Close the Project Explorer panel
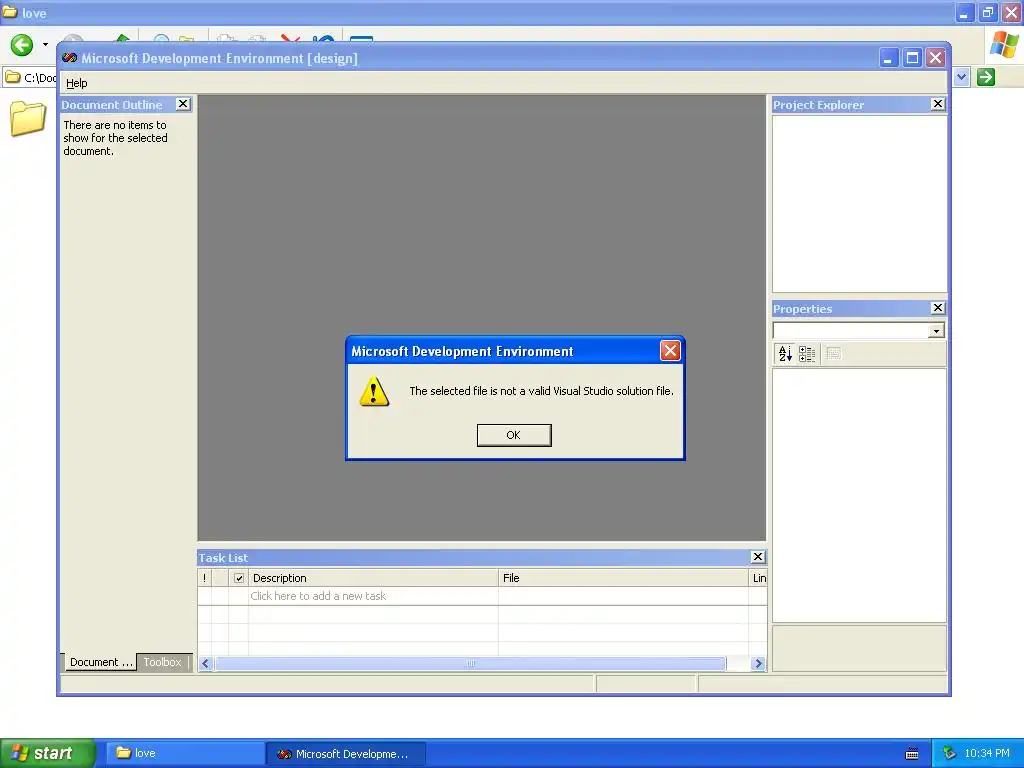 (x=938, y=104)
